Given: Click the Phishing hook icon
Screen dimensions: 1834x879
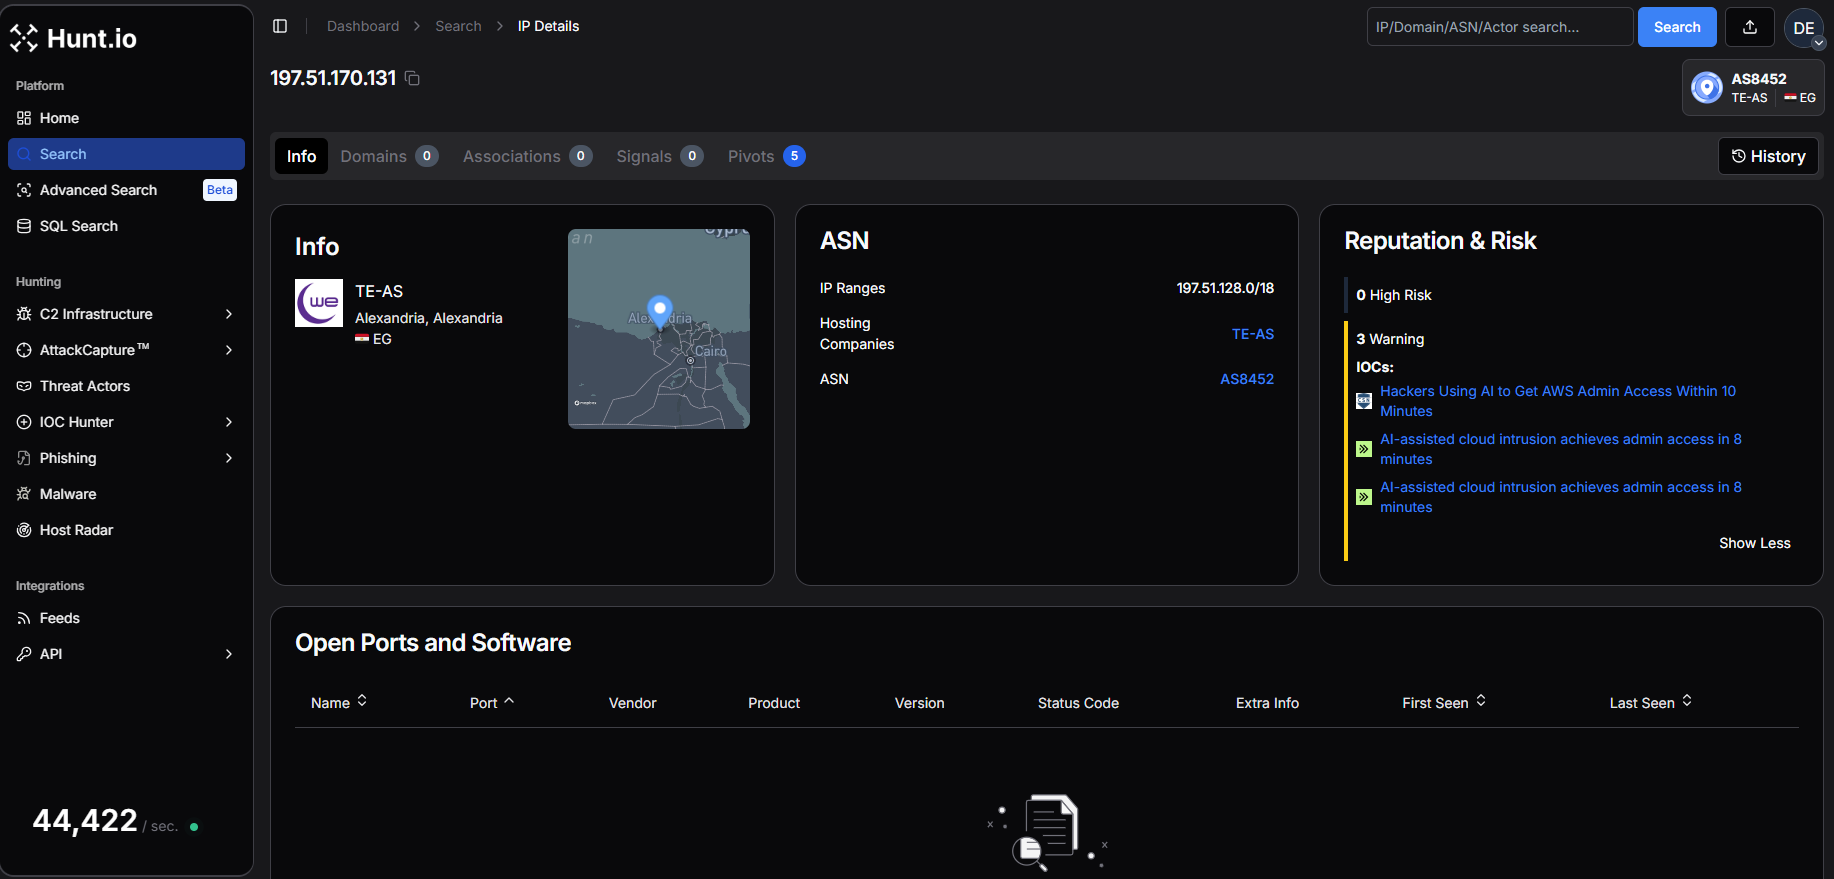Looking at the screenshot, I should 24,458.
